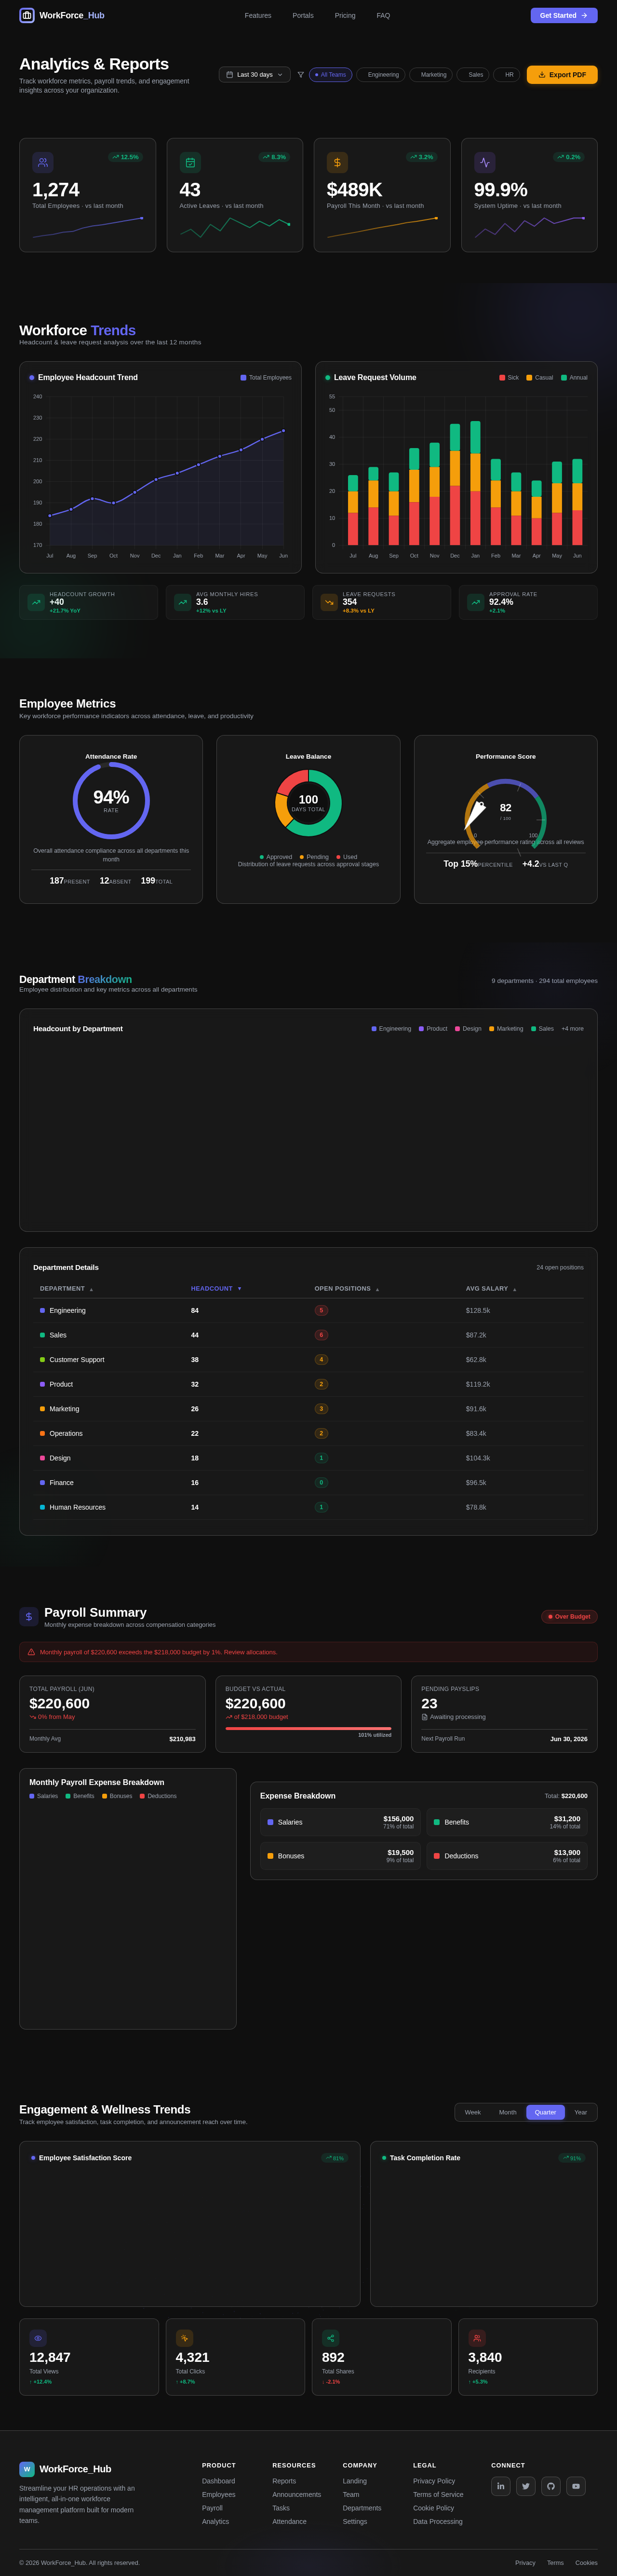Select the Marketing team filter chip

pos(431,75)
